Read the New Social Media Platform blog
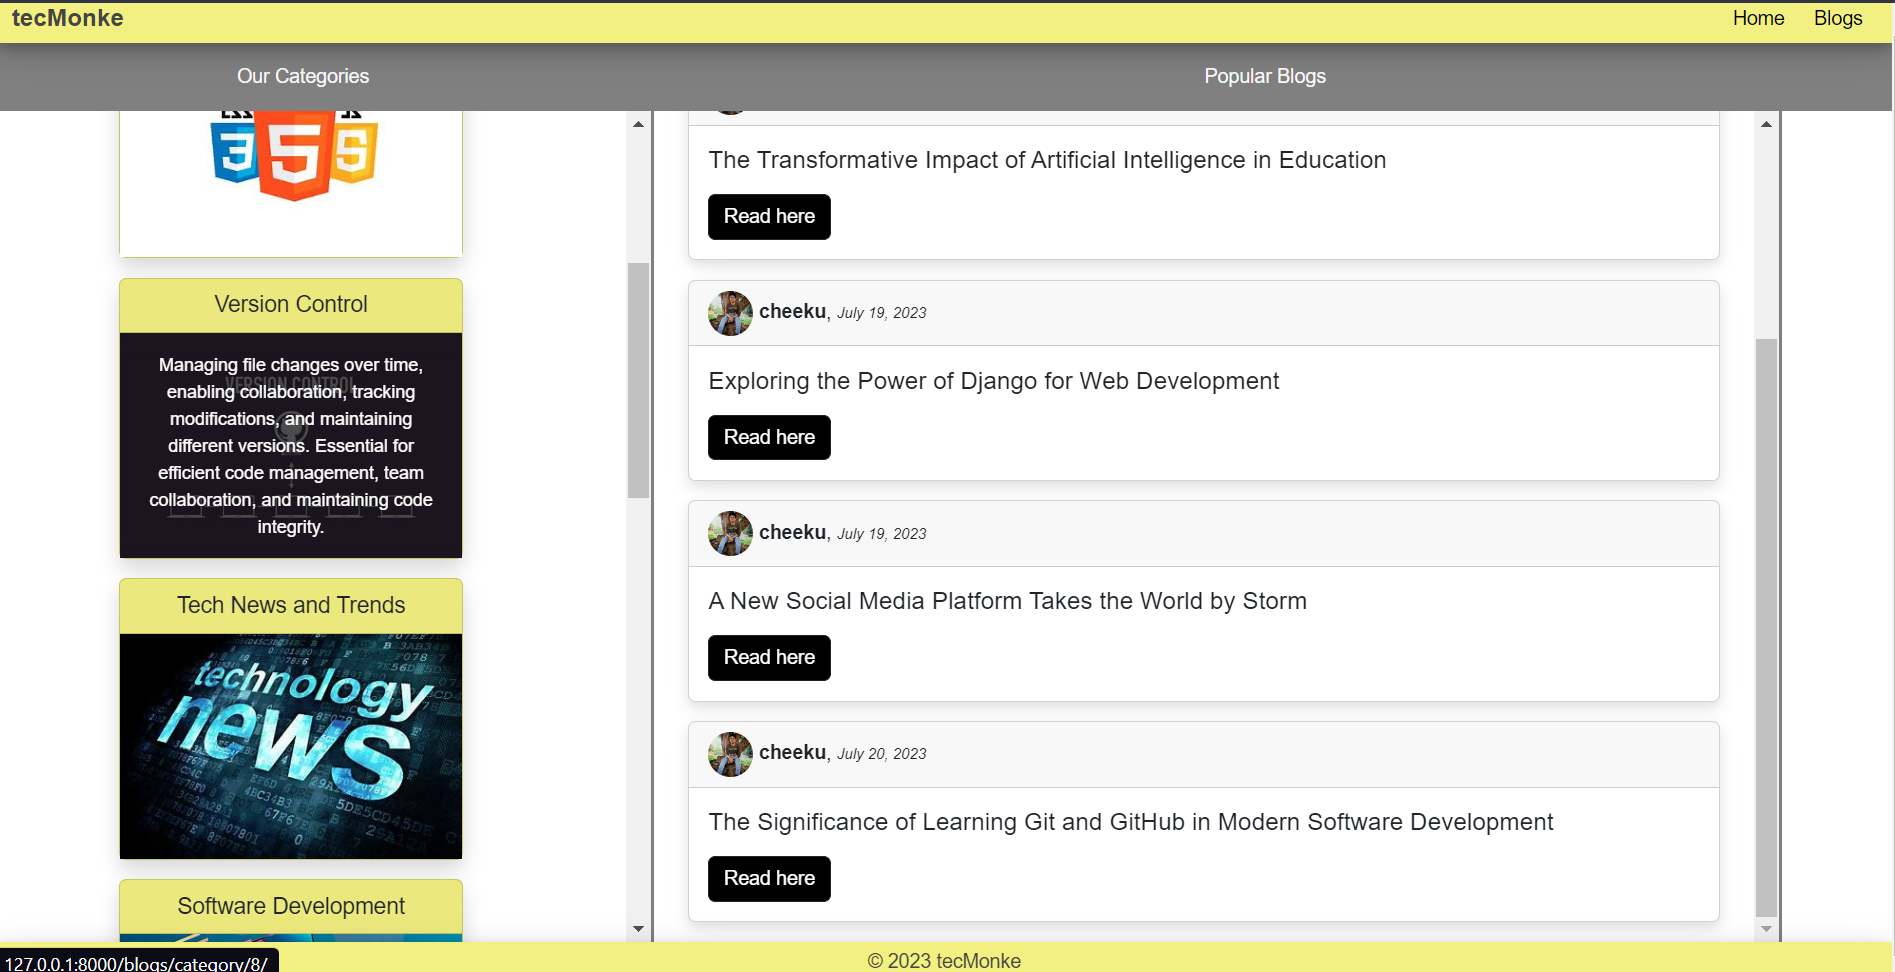 point(769,658)
